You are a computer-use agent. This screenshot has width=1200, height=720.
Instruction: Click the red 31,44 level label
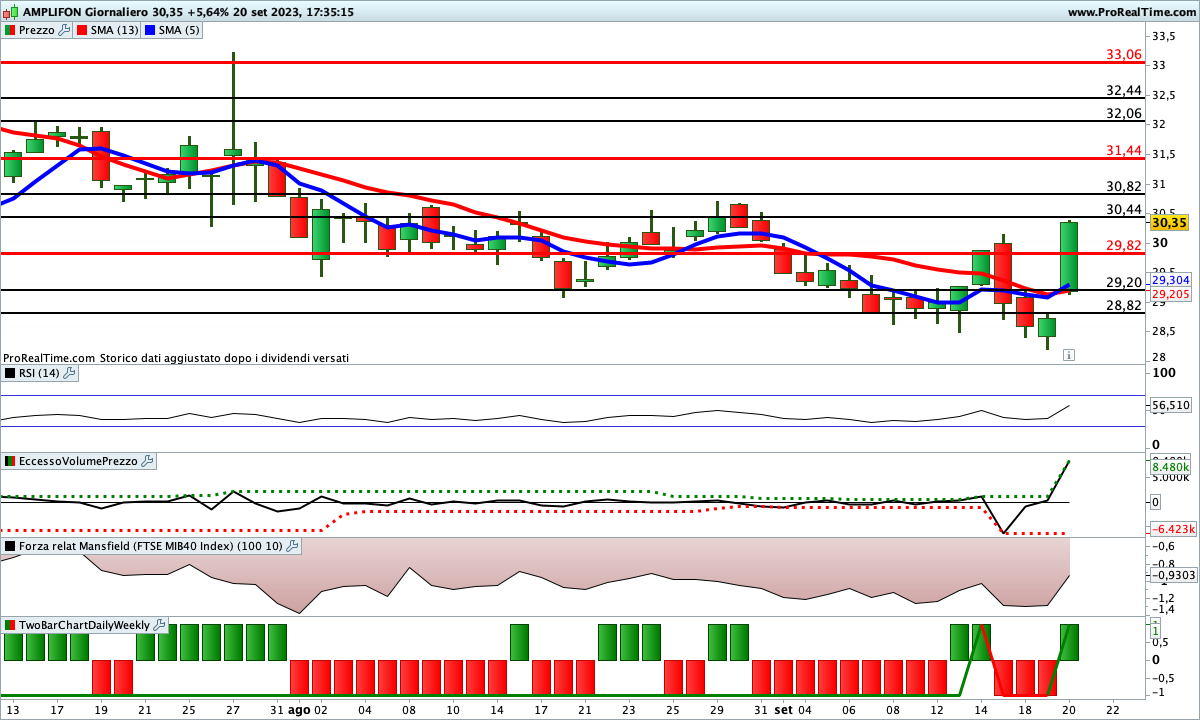tap(1124, 150)
